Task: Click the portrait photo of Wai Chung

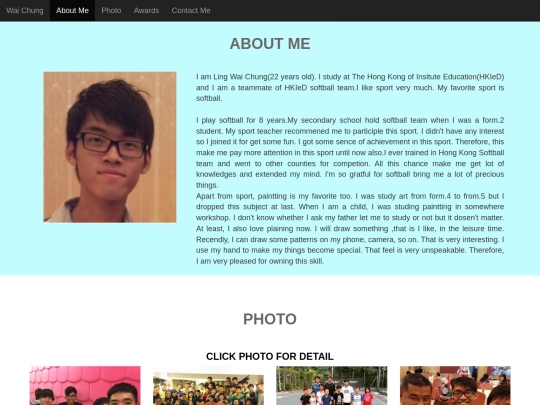Action: tap(110, 147)
